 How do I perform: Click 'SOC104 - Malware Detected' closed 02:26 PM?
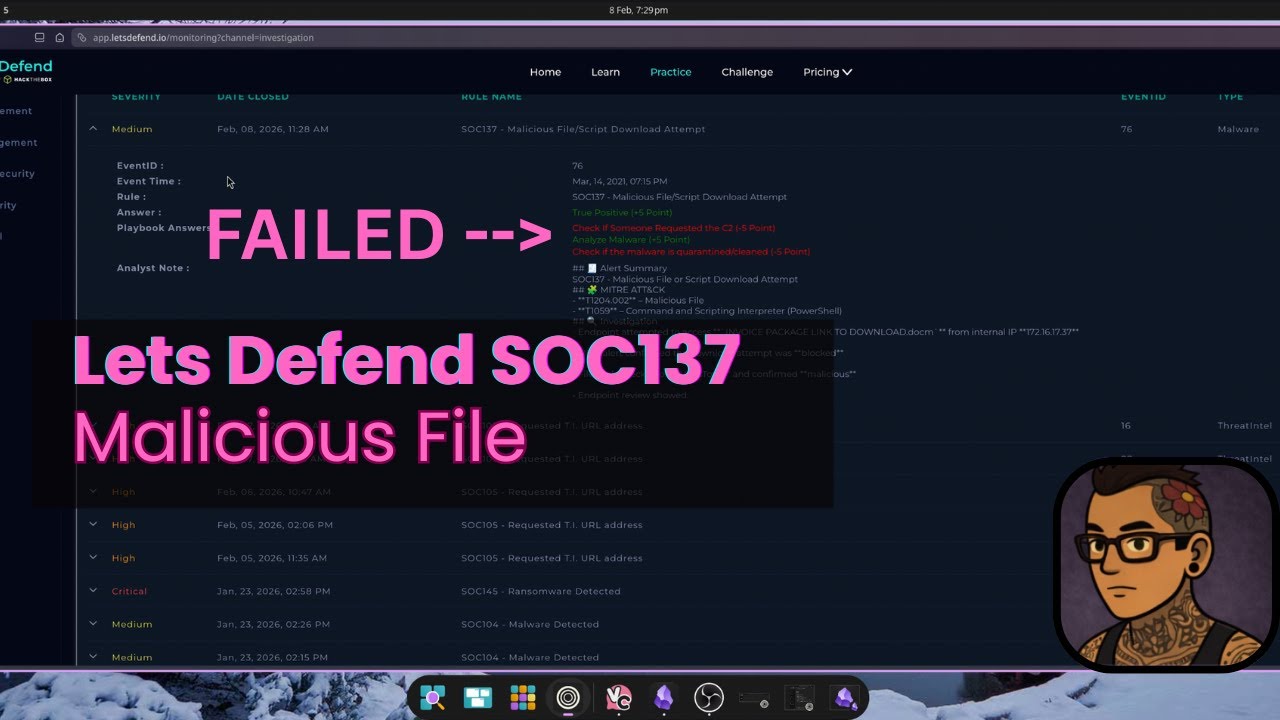pyautogui.click(x=530, y=623)
